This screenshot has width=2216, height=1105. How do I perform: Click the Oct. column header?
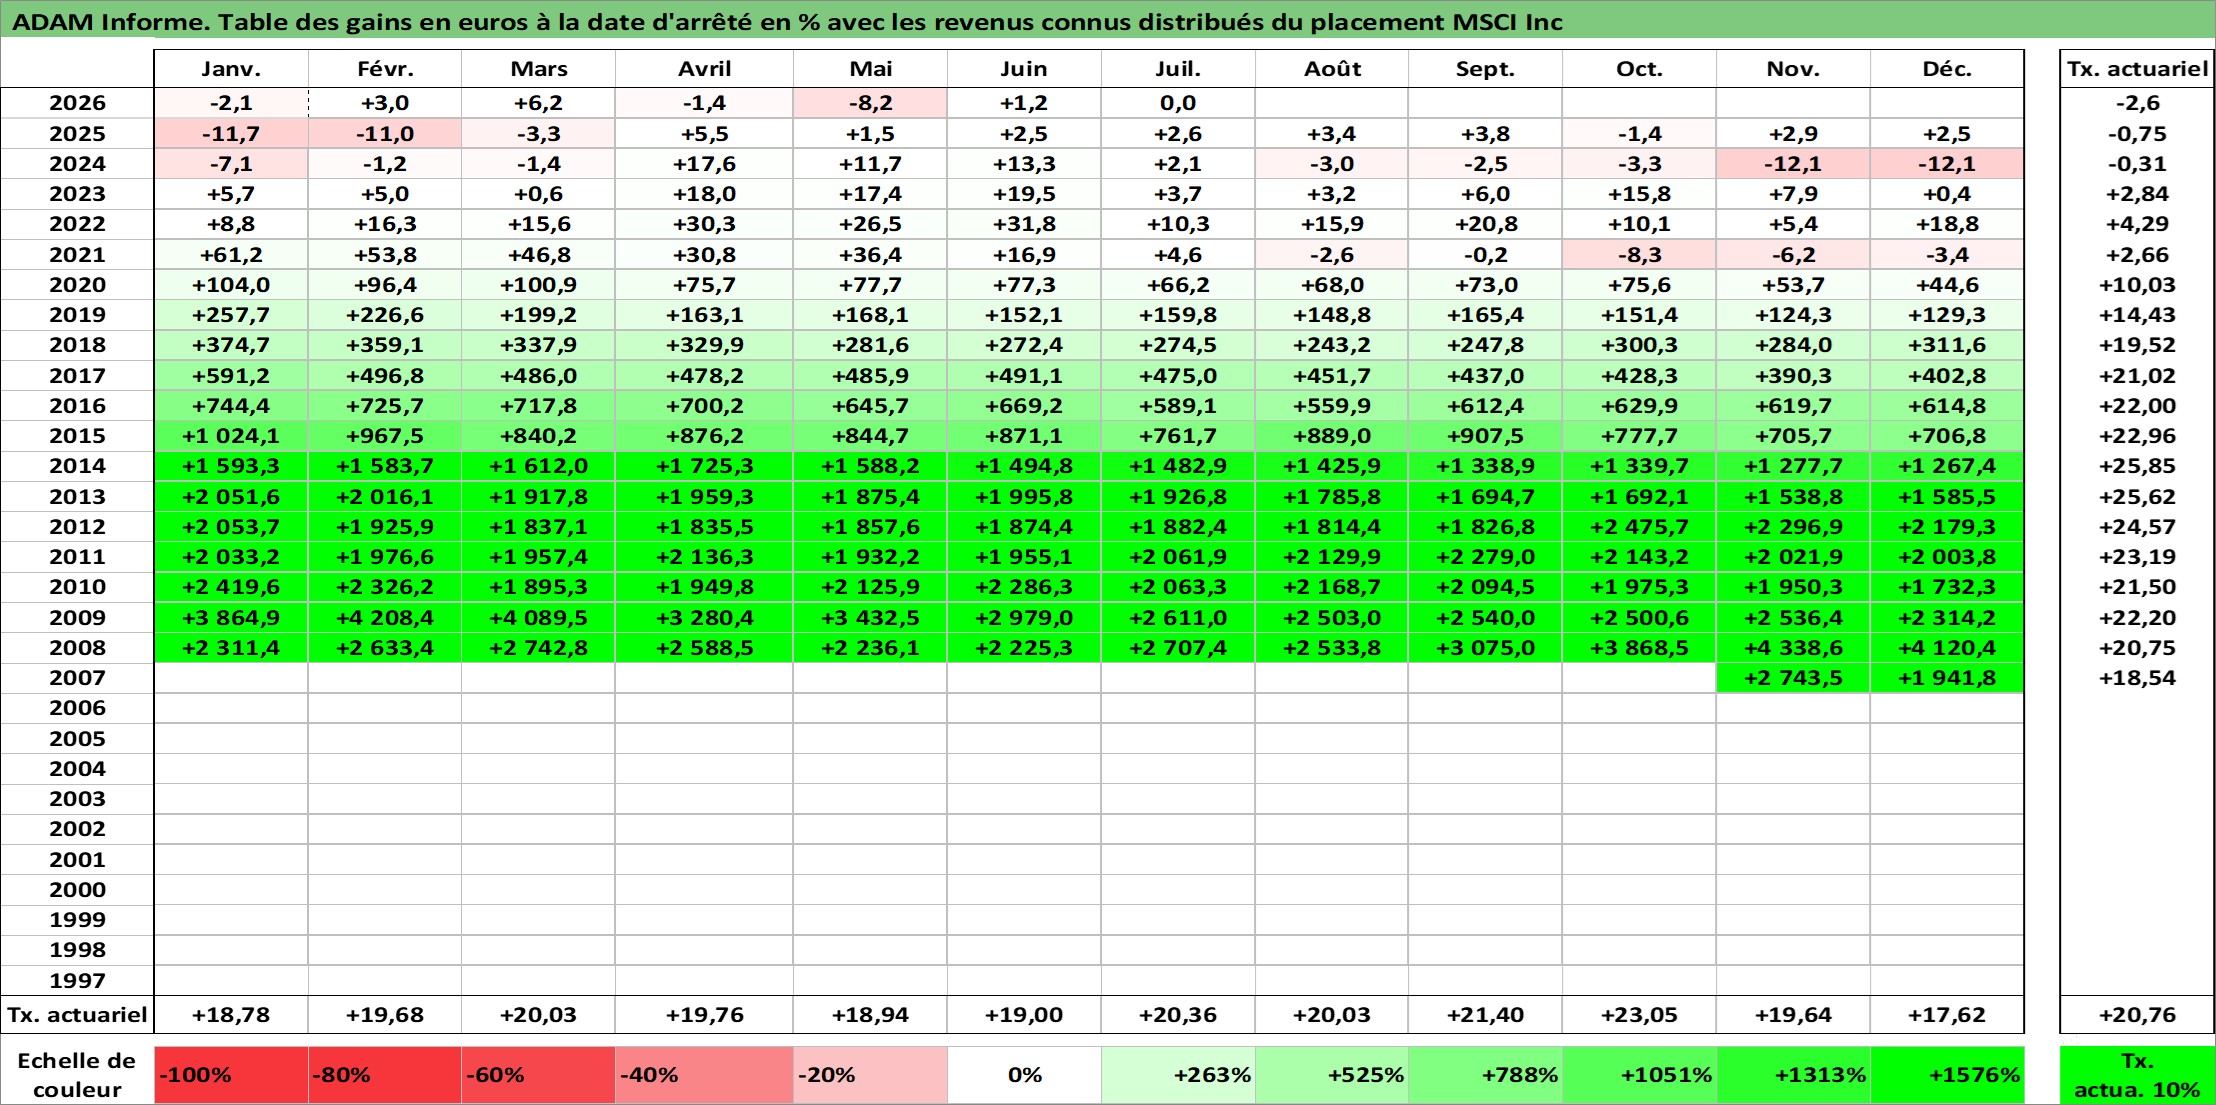click(x=1640, y=69)
